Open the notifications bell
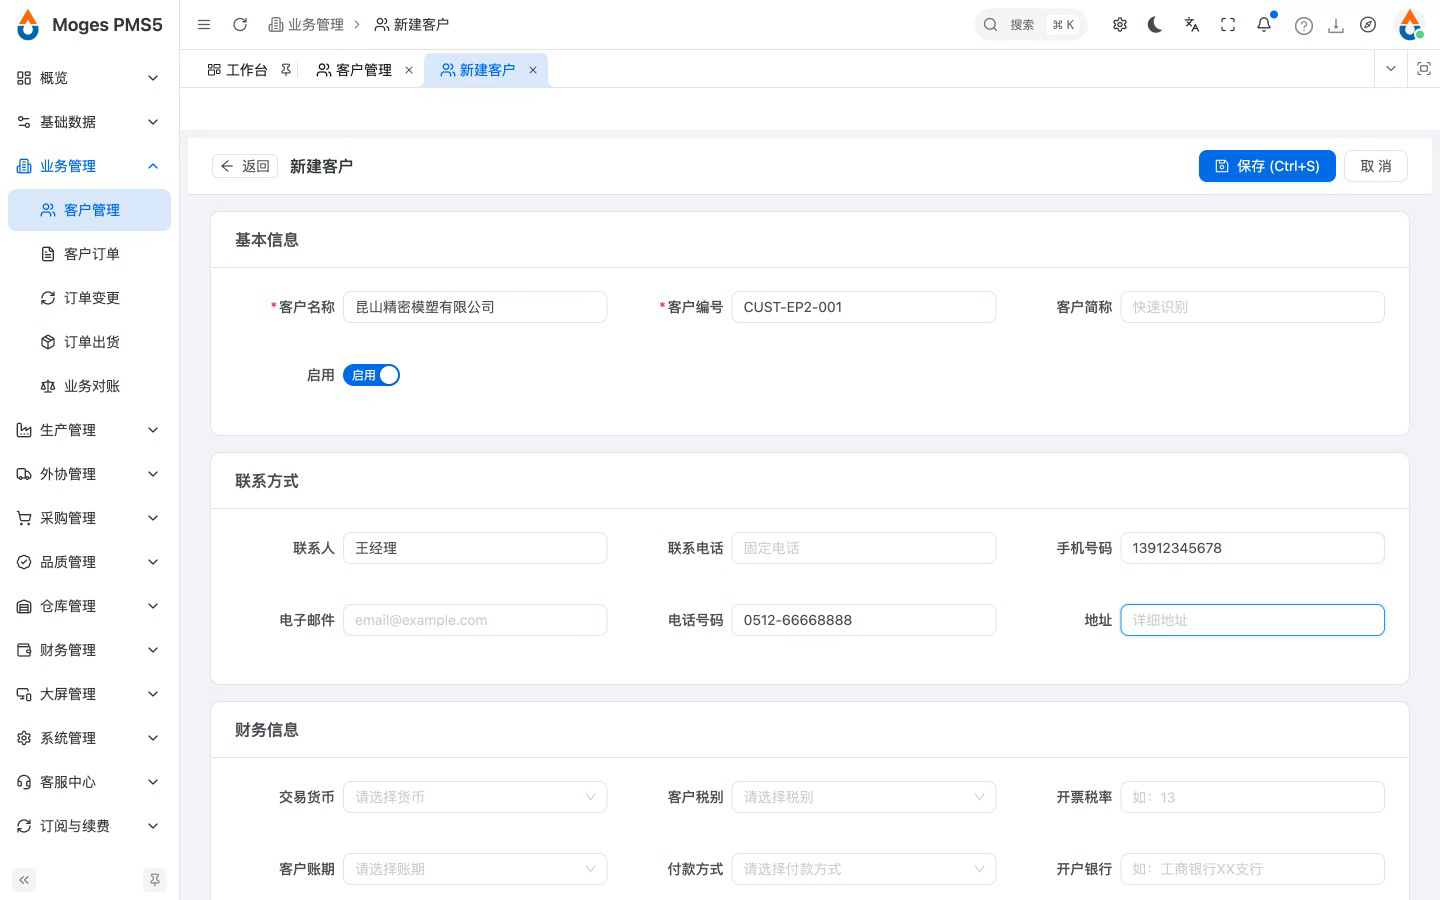The height and width of the screenshot is (900, 1440). 1264,24
